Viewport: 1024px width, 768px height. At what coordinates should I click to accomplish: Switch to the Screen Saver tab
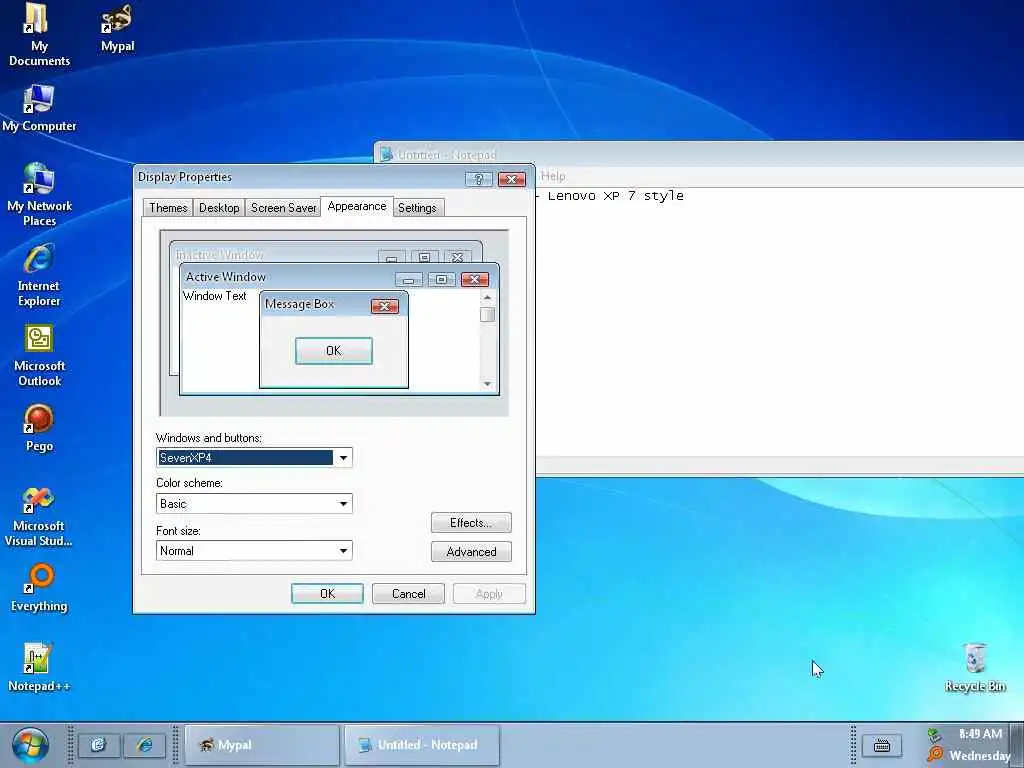pos(283,208)
